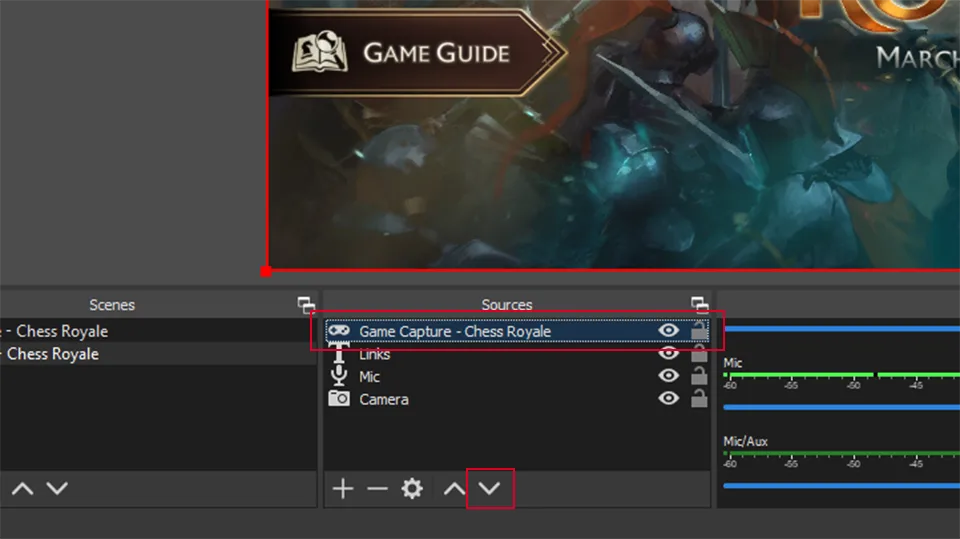The image size is (960, 539).
Task: Lock the Game Capture - Chess Royale source
Action: coord(699,330)
